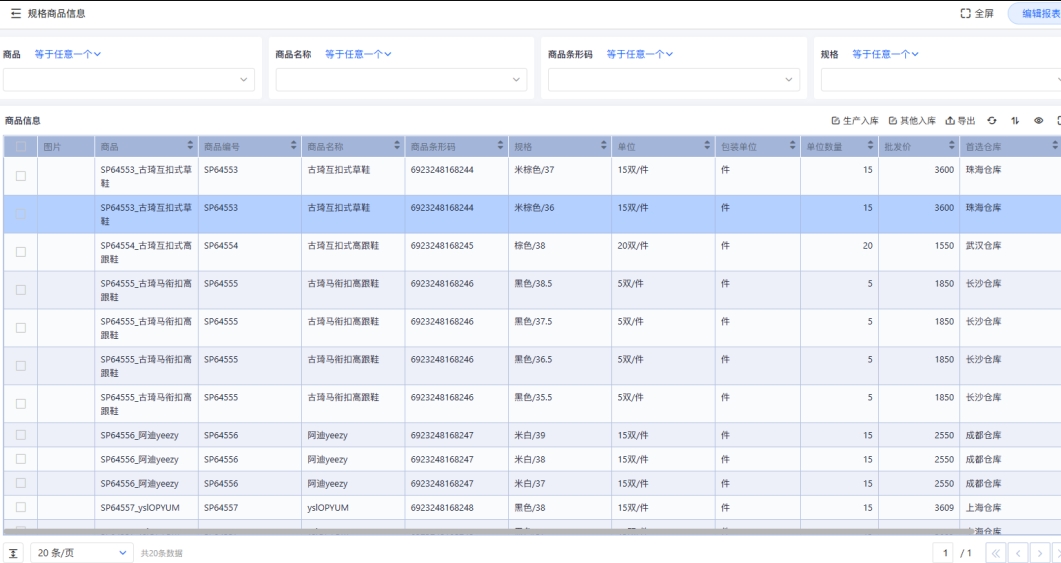Select the checkbox for 棕色/38 高跟鞋 row
This screenshot has height=563, width=1061.
[x=20, y=252]
